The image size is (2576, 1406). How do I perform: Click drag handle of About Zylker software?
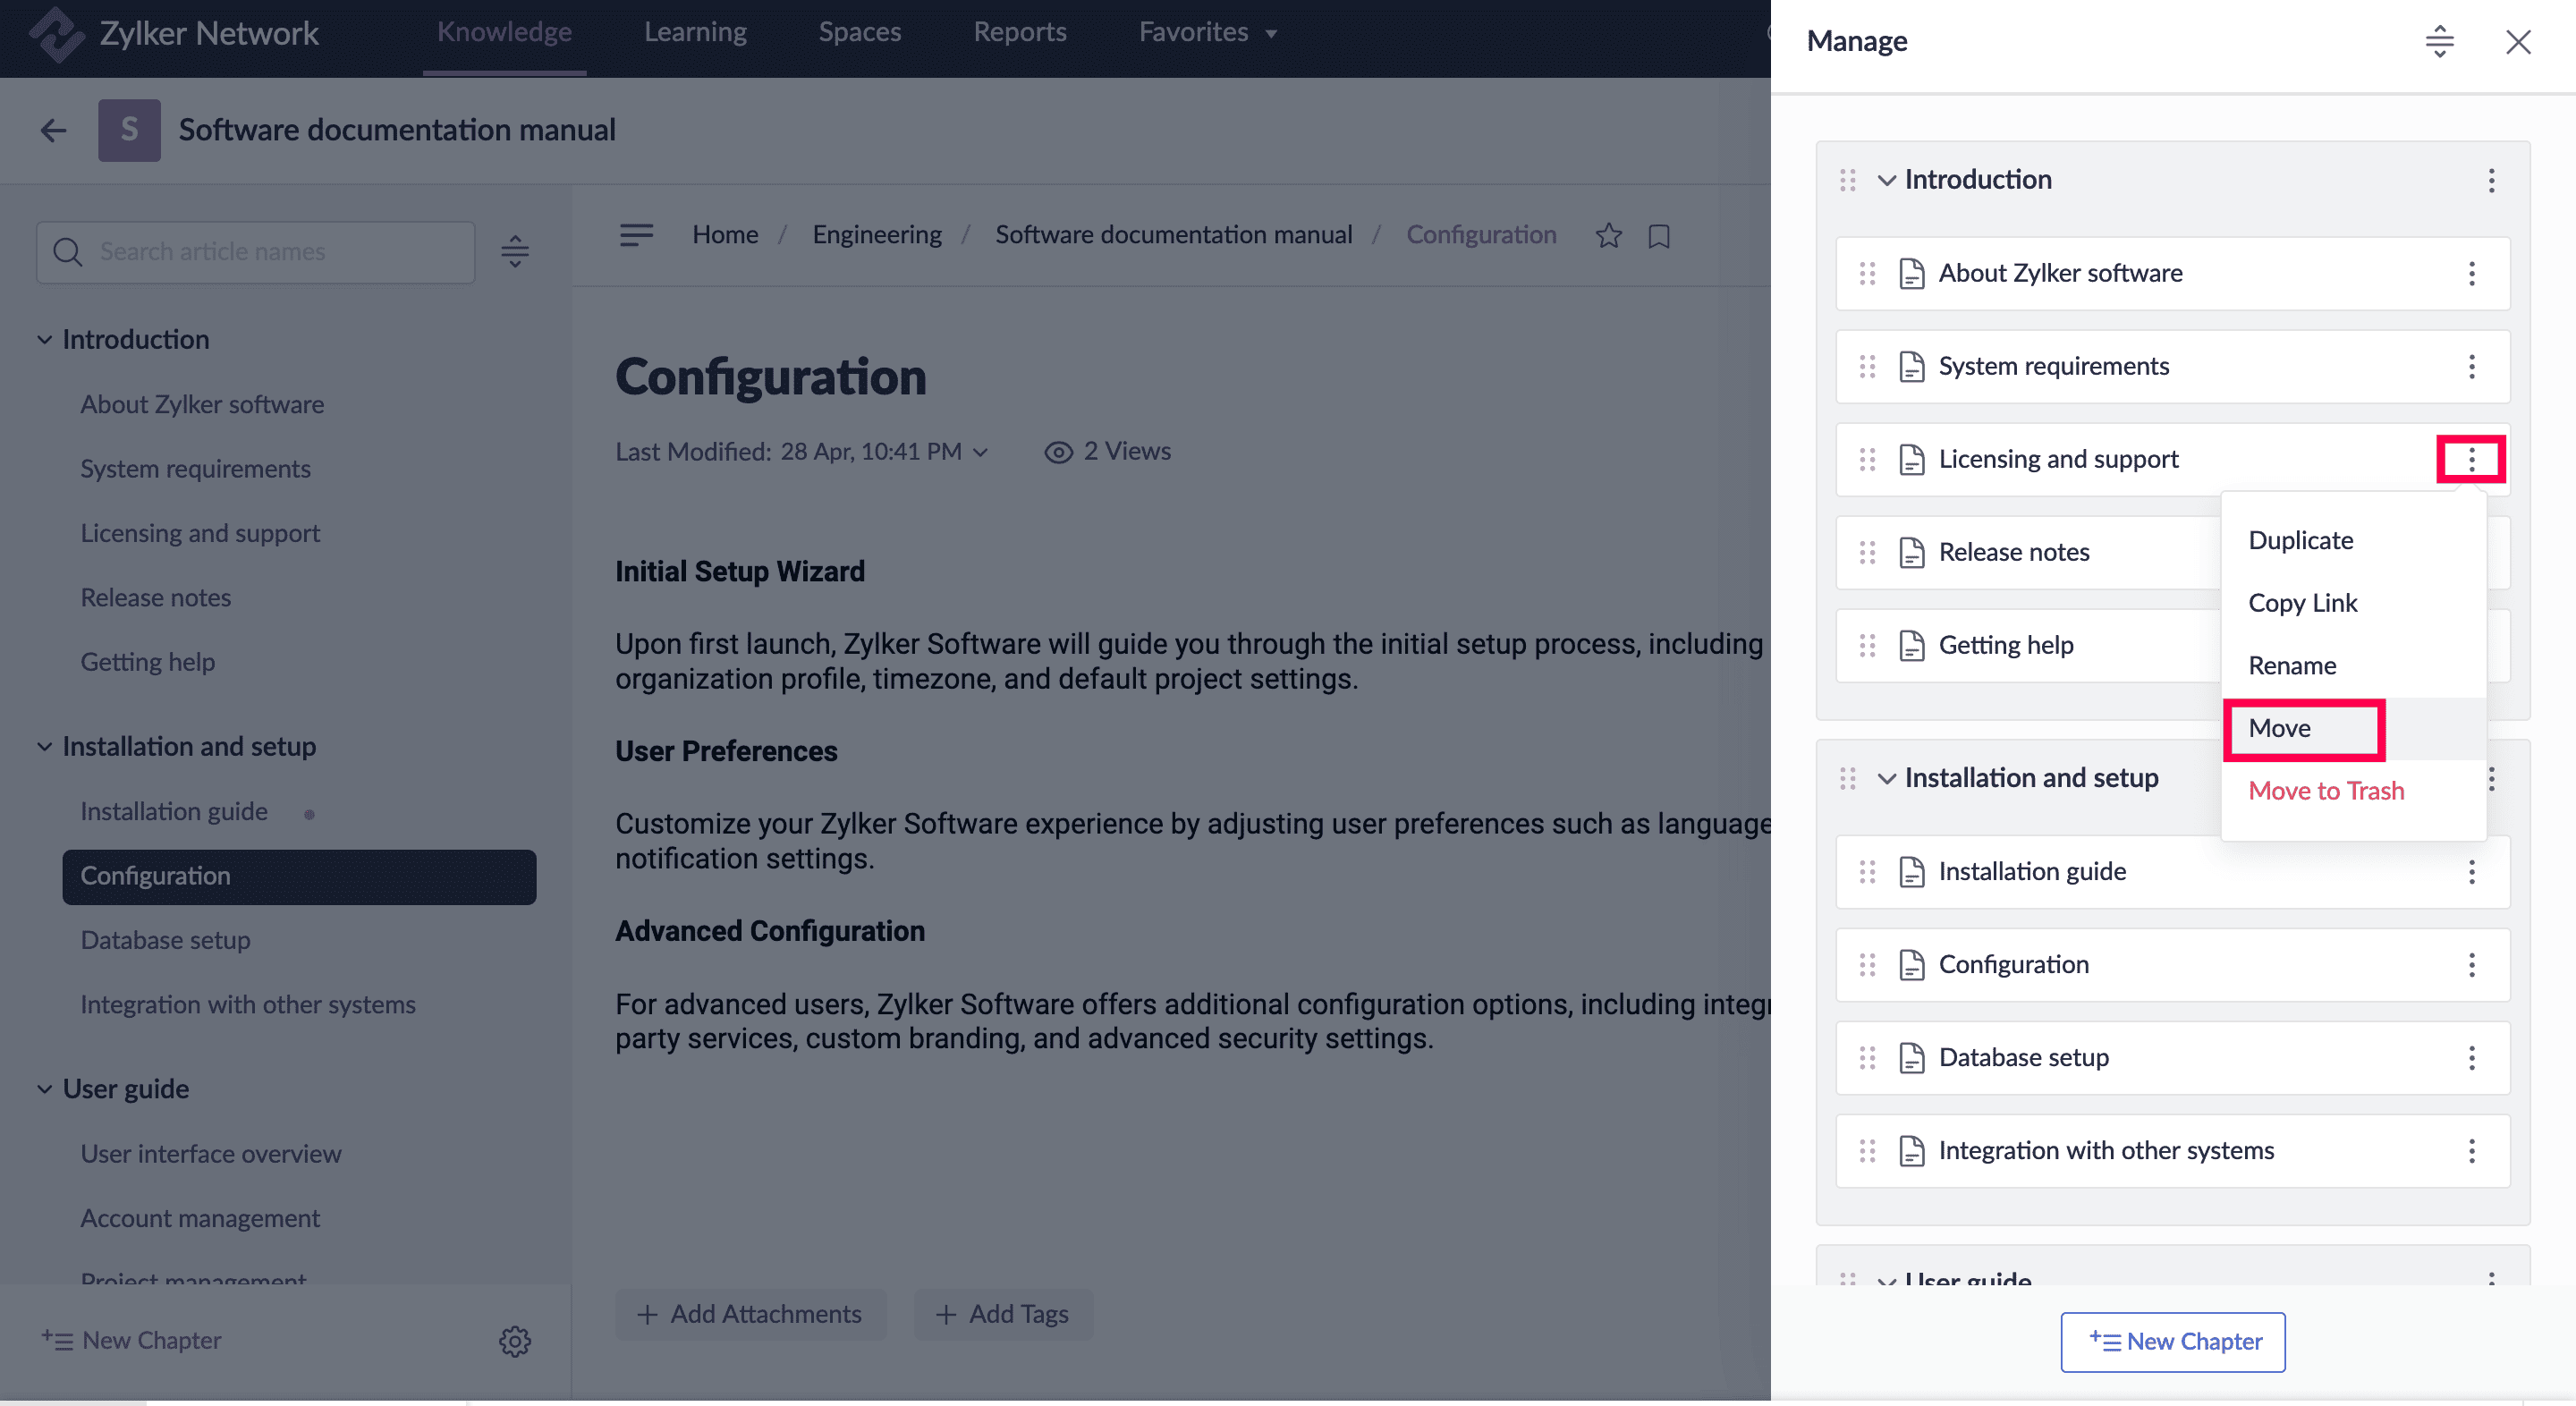pos(1867,273)
